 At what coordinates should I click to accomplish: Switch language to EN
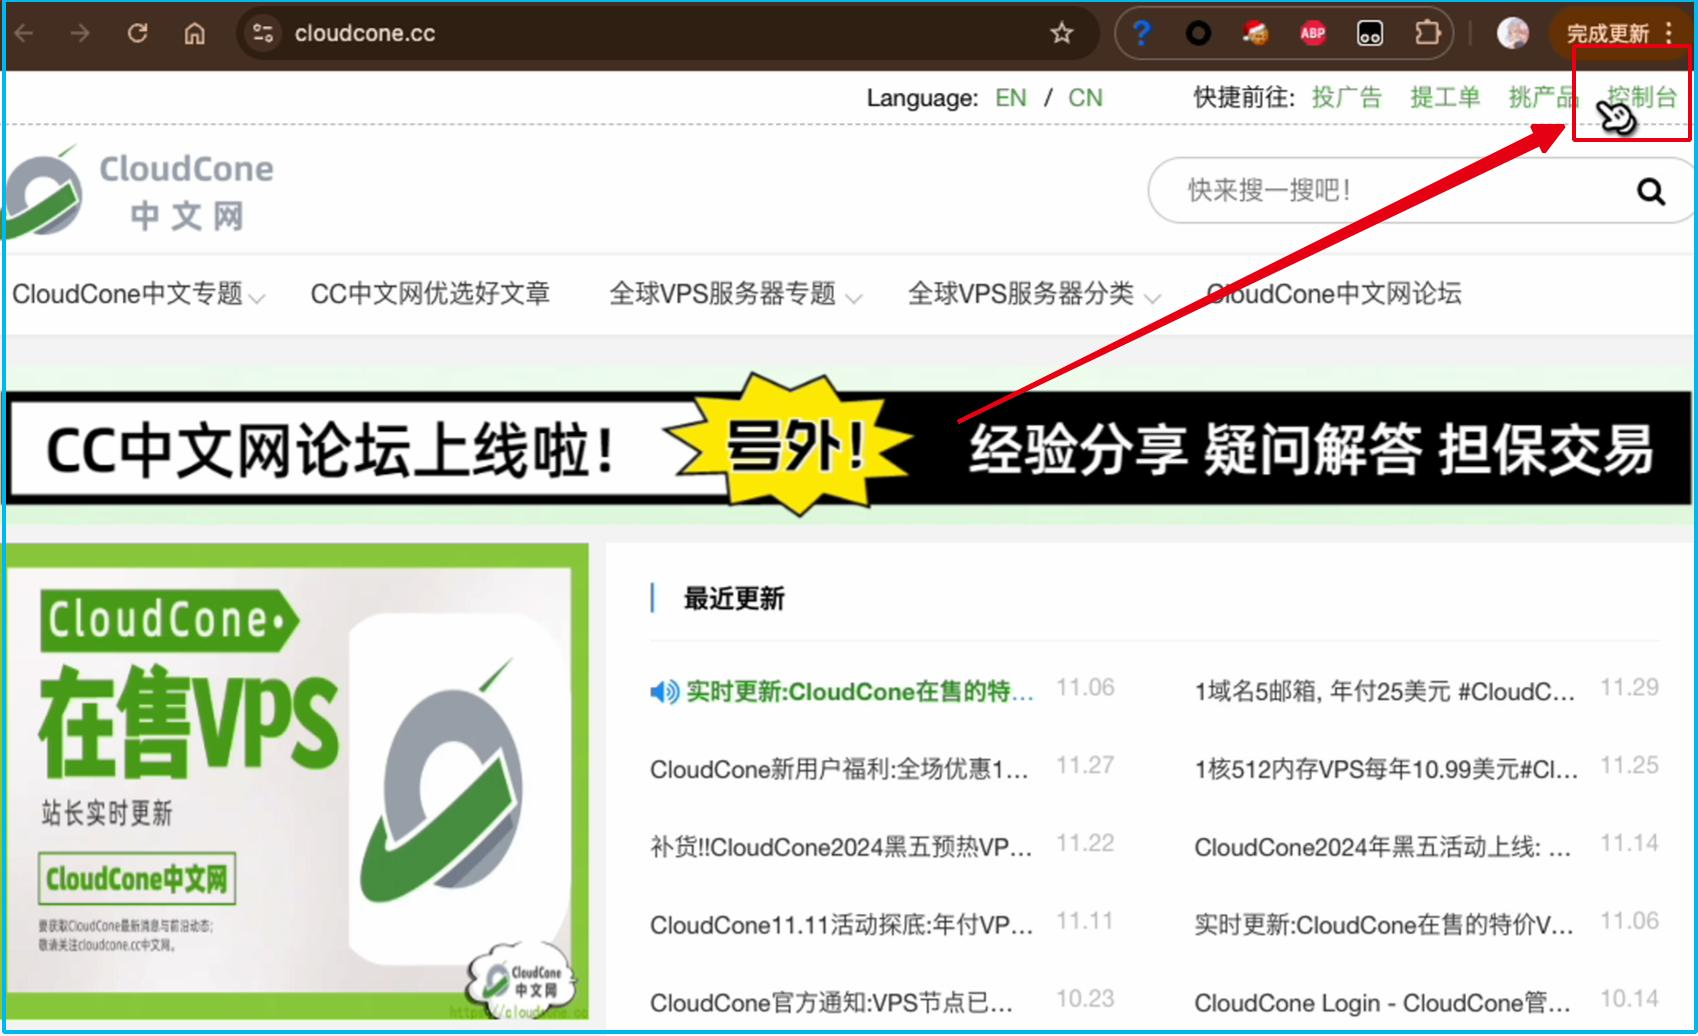point(1011,98)
